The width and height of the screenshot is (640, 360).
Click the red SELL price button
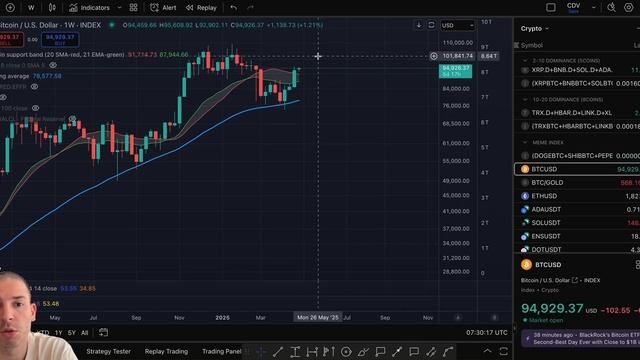click(x=11, y=40)
